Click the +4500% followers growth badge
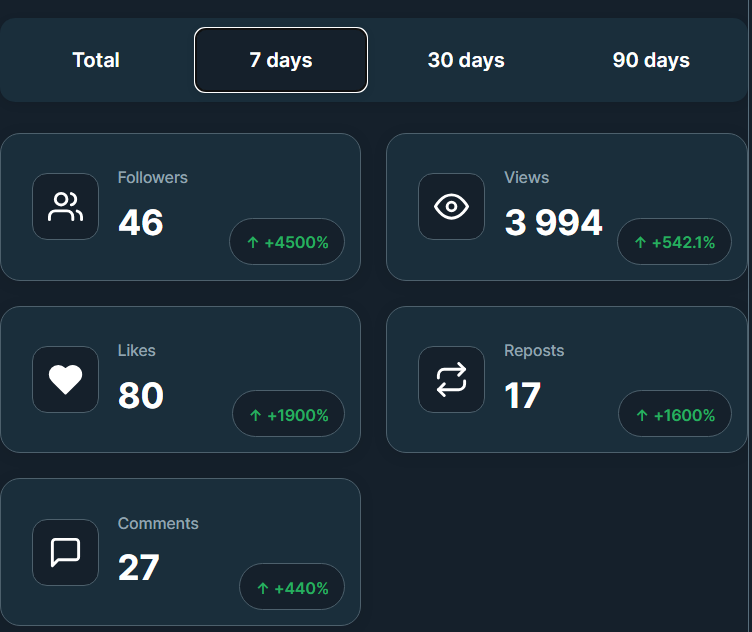Screen dimensions: 752x632 (287, 242)
